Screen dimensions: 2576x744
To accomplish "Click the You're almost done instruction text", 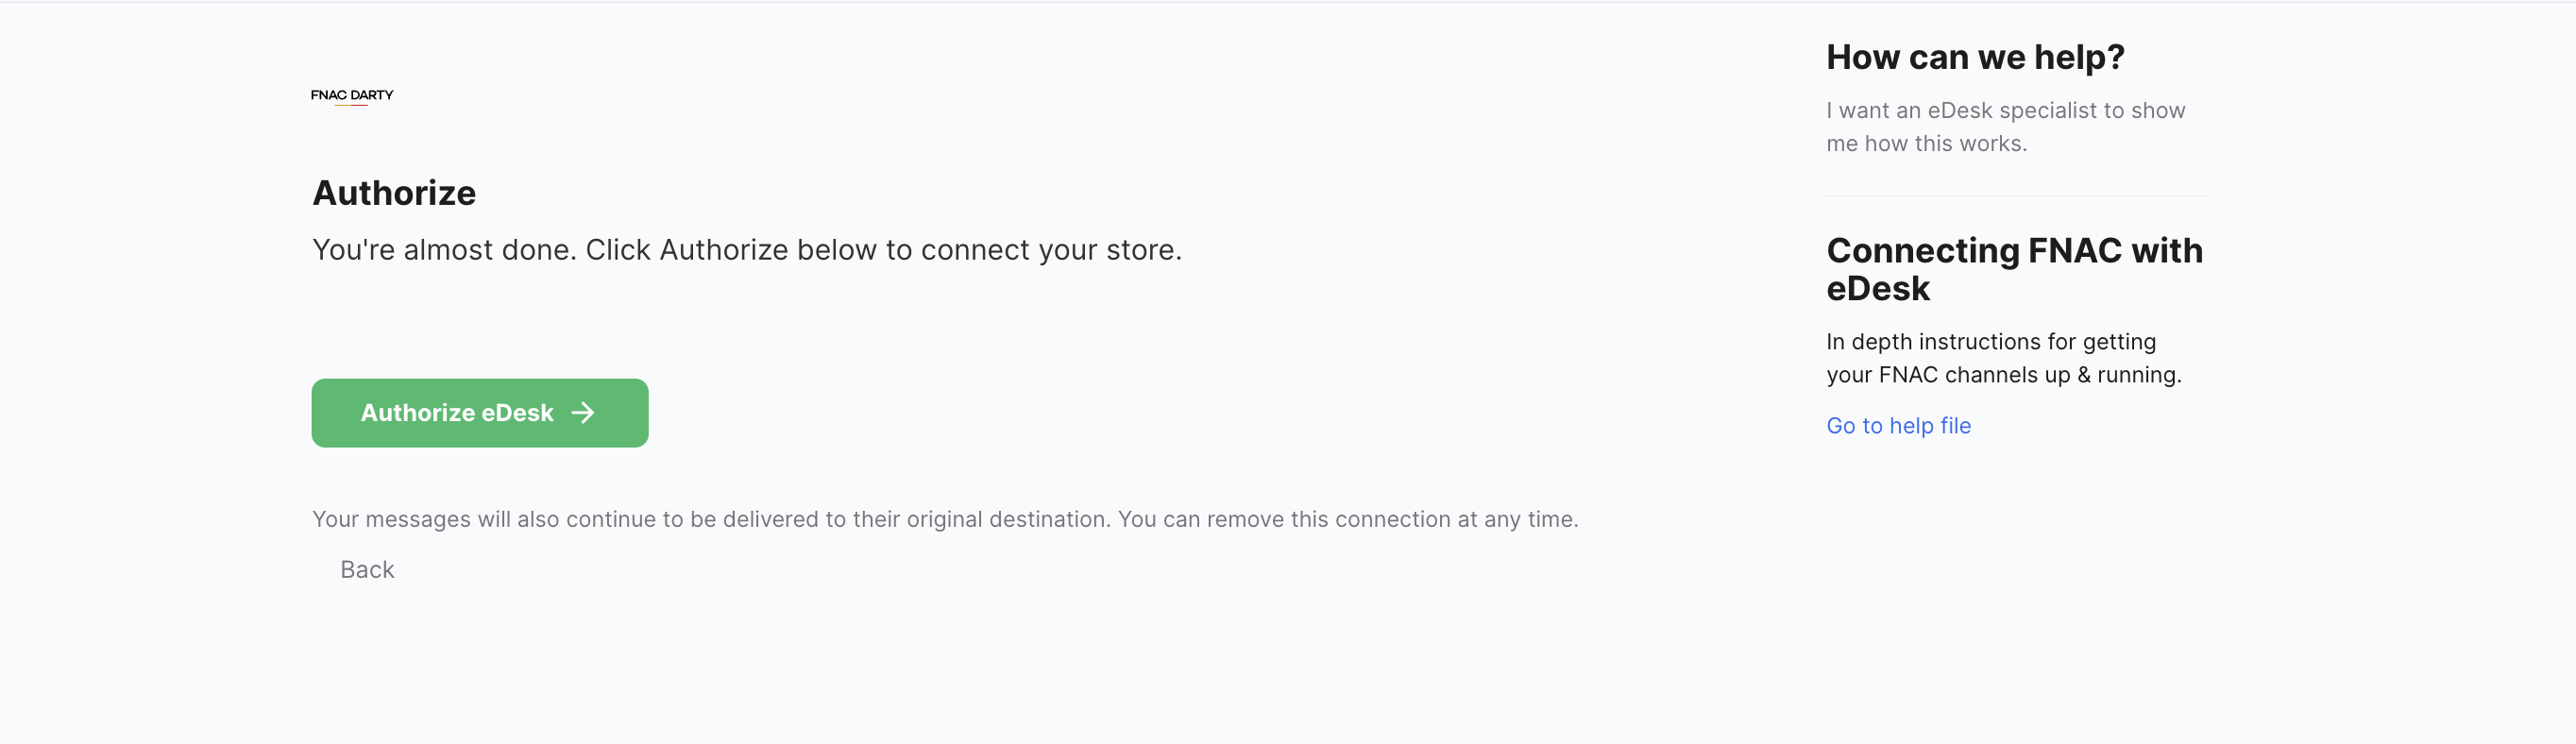I will [747, 250].
